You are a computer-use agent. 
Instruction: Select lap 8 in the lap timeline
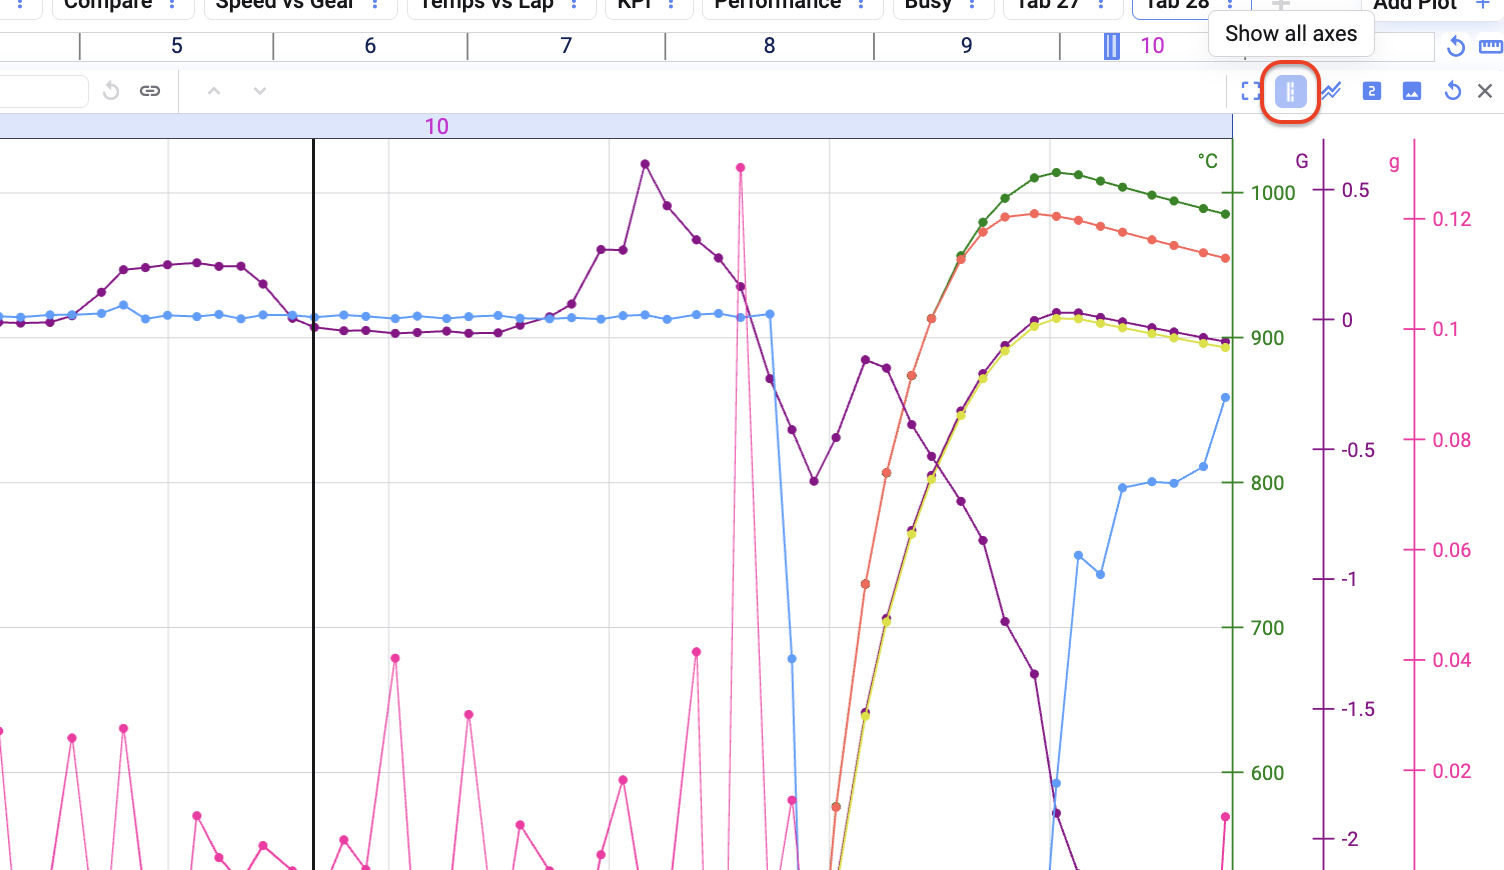769,46
